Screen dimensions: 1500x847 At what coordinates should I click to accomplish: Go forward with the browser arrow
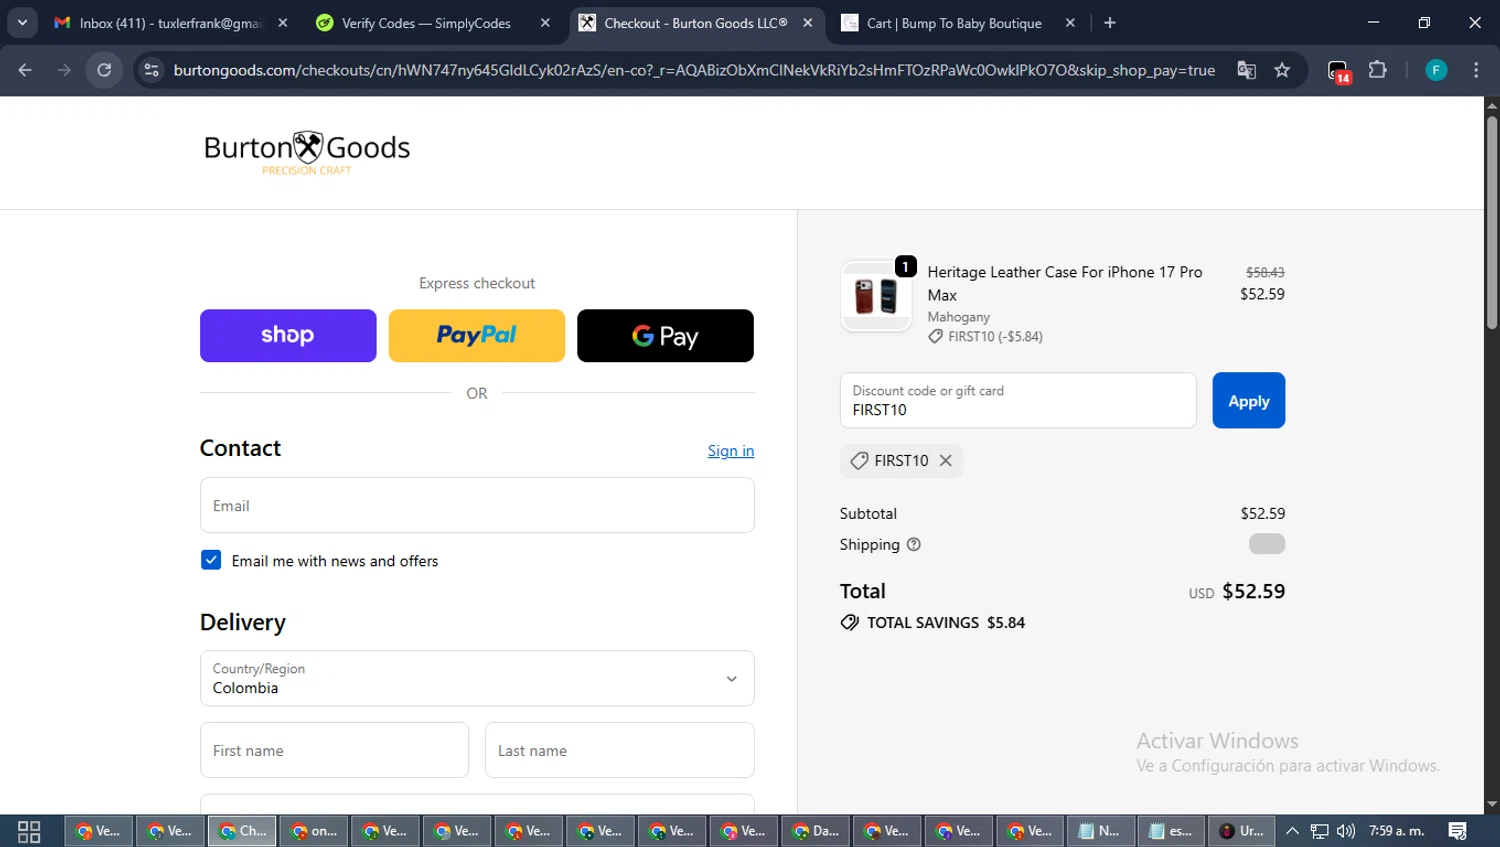(x=64, y=70)
